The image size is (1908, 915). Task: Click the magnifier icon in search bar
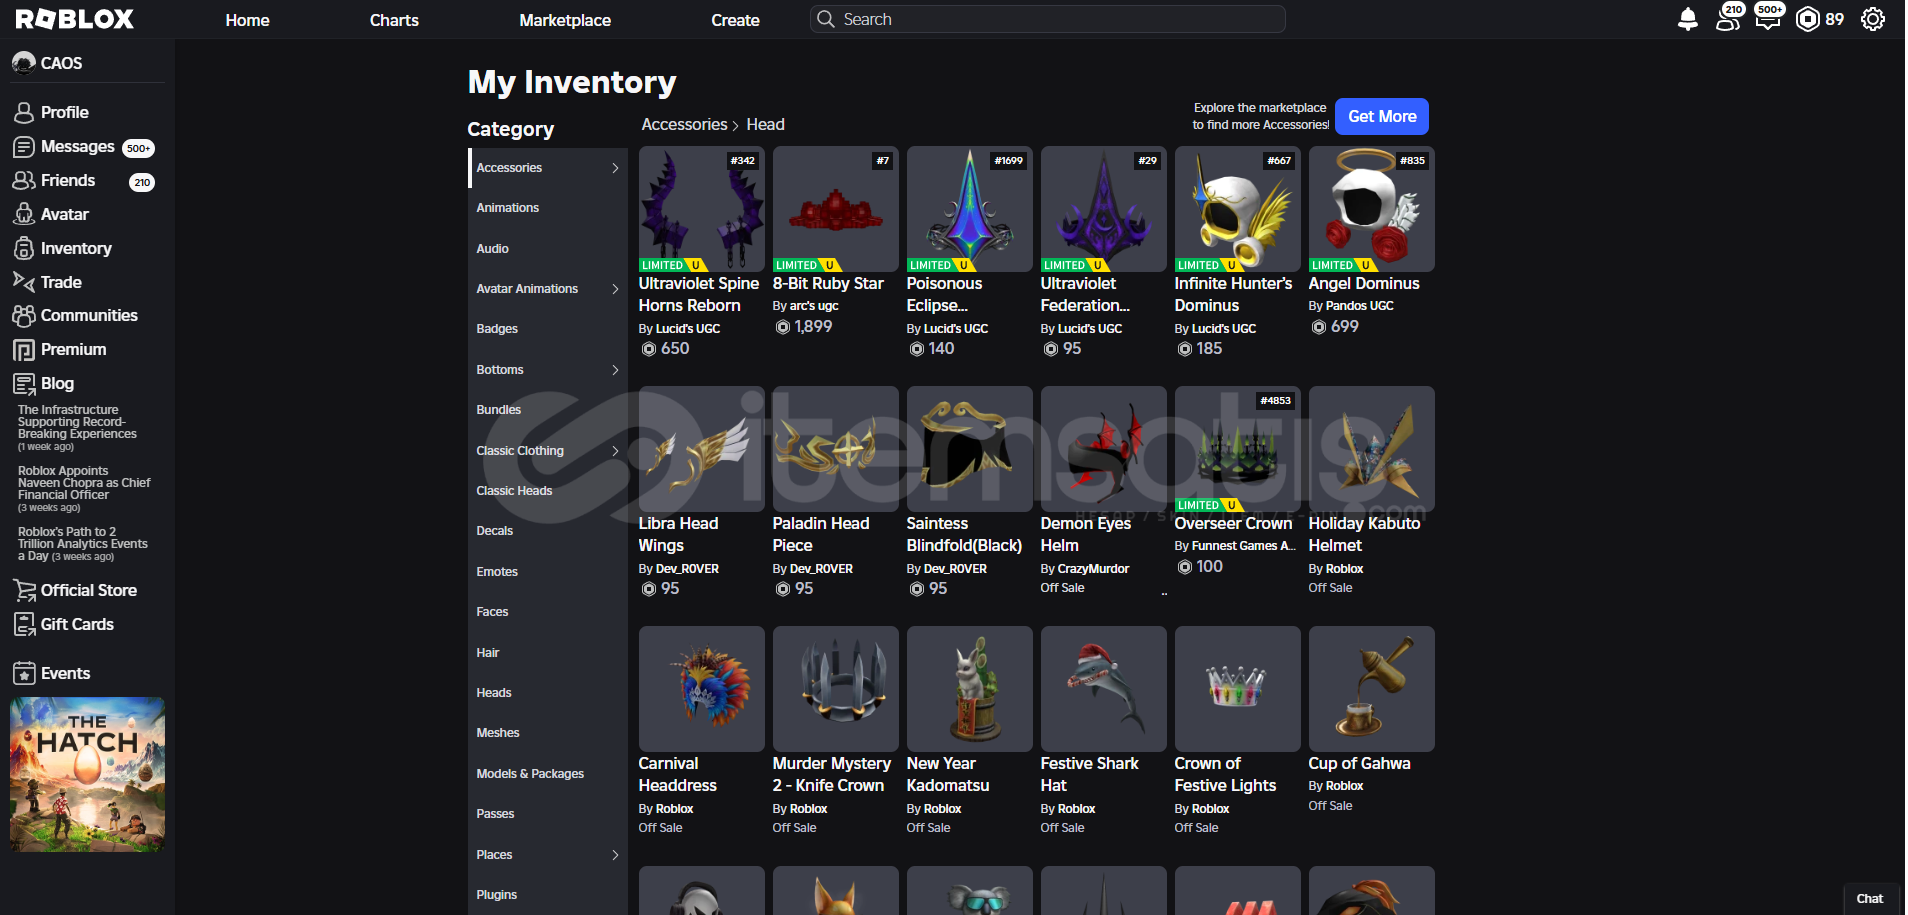click(x=825, y=19)
